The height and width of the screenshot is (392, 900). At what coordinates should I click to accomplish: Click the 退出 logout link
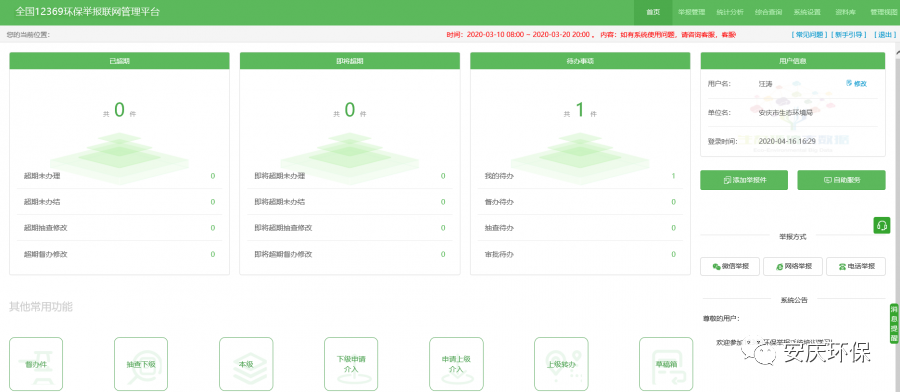point(884,34)
